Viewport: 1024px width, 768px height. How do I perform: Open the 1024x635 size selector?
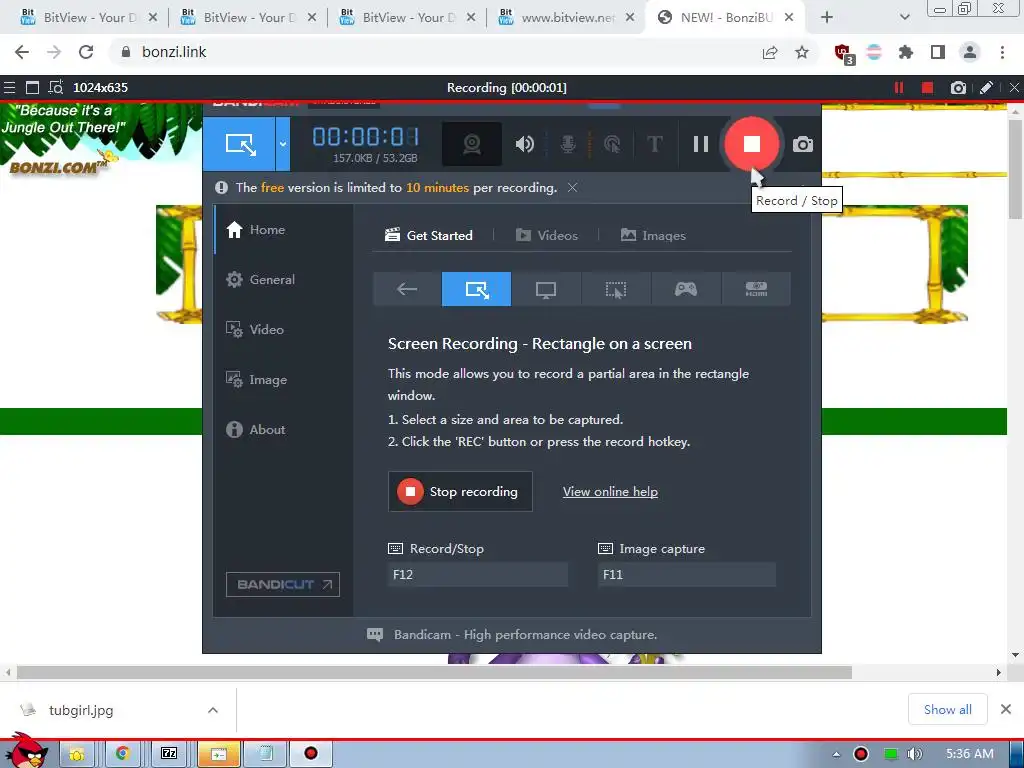point(101,88)
